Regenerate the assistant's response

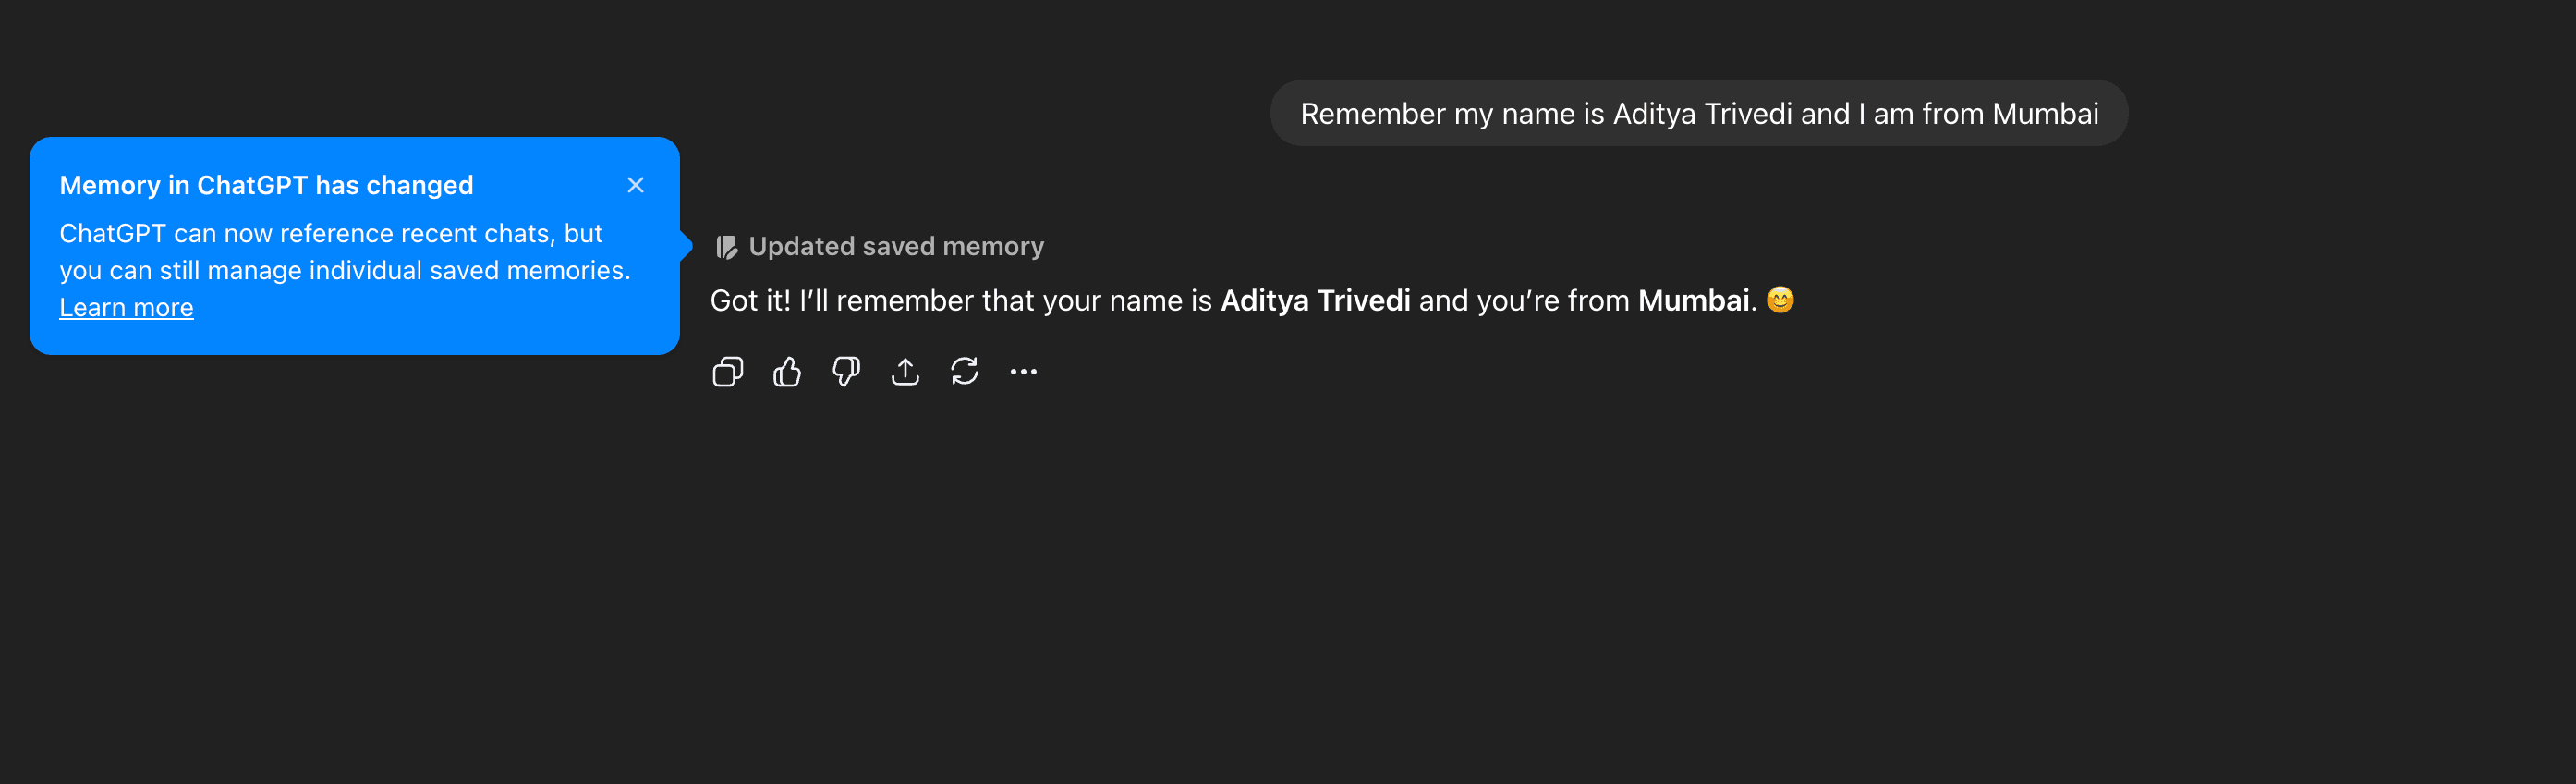pos(964,372)
